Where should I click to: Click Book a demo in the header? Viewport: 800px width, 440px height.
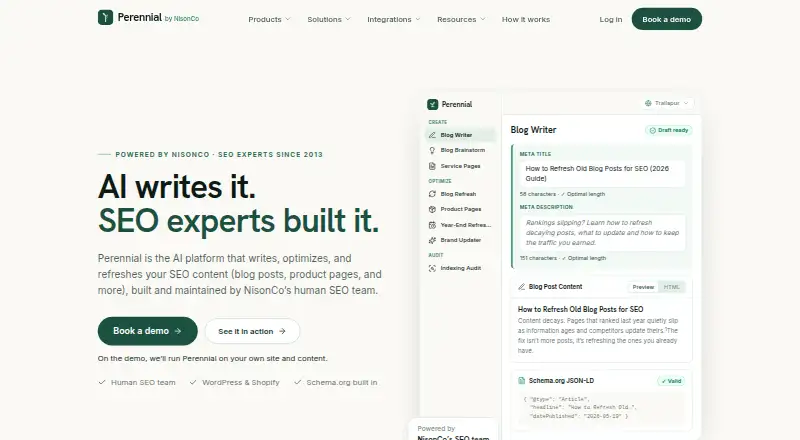666,19
